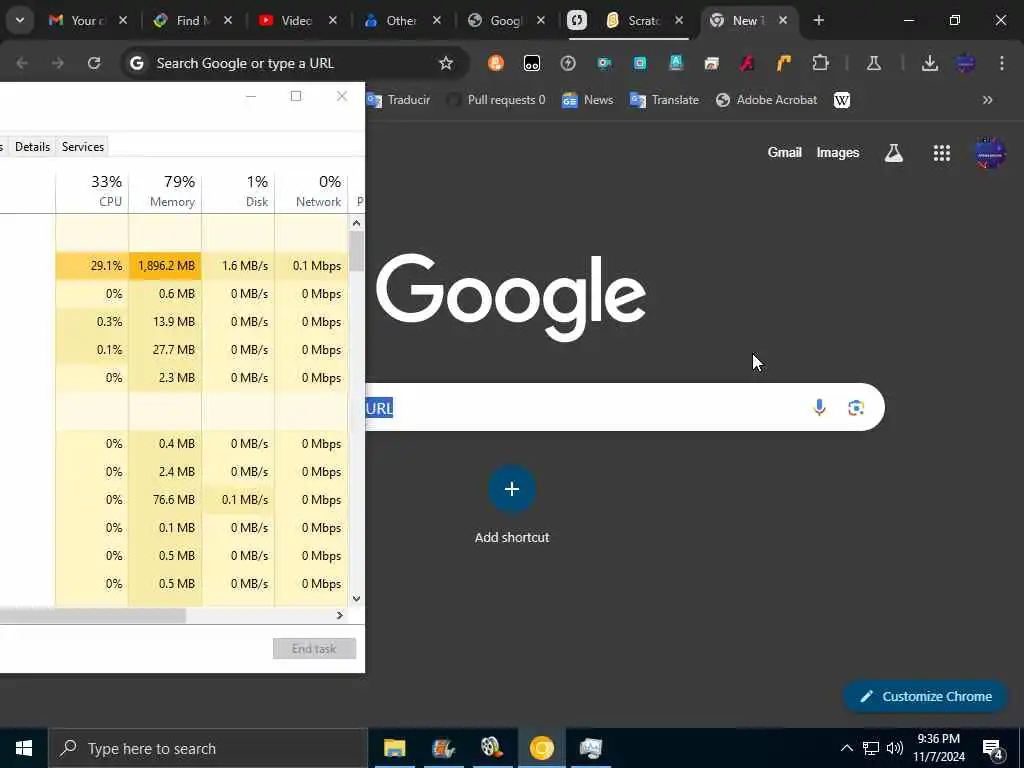Open the Traducir bookmark

click(398, 100)
